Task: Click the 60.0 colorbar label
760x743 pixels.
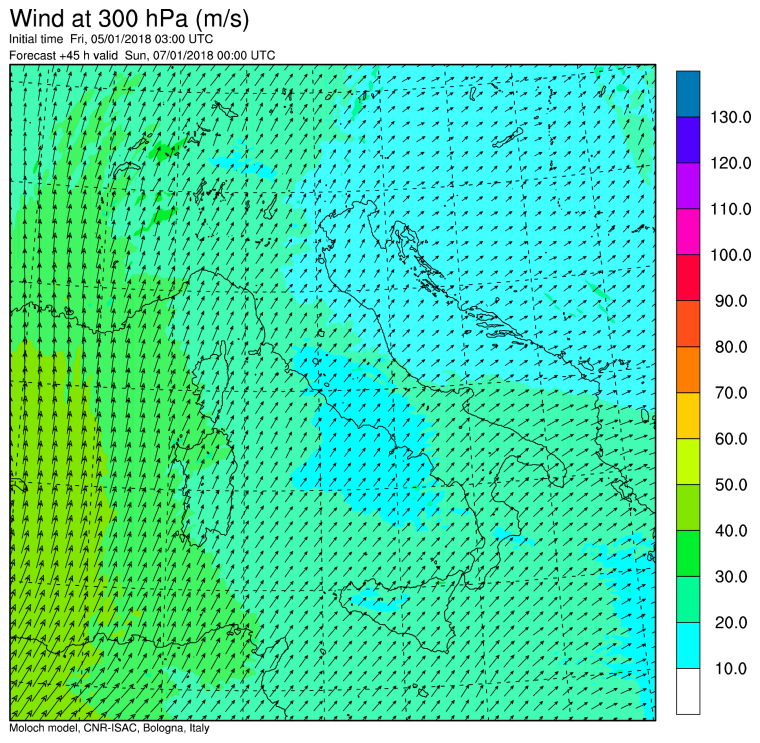Action: [731, 439]
